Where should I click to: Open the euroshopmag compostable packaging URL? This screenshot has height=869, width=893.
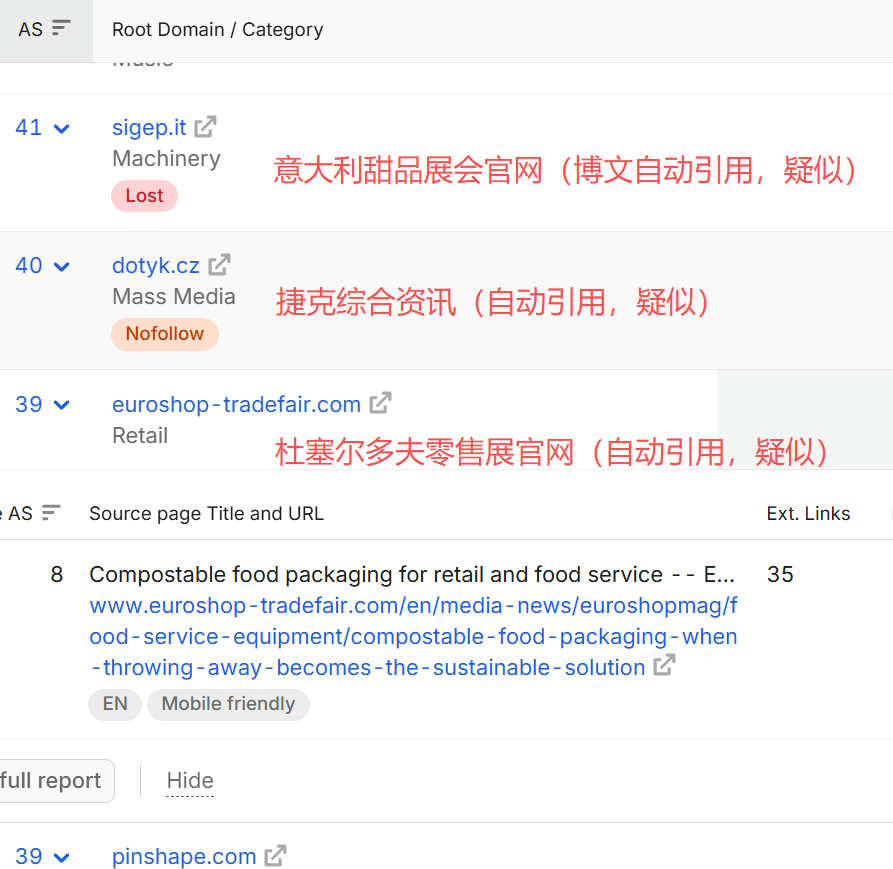tap(413, 636)
